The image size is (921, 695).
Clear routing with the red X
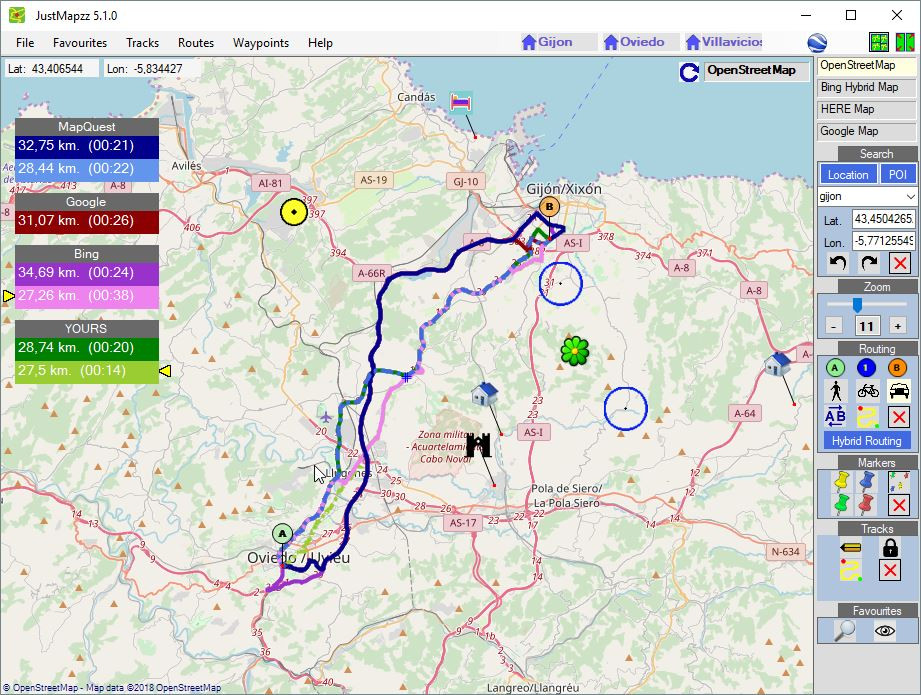(x=899, y=417)
